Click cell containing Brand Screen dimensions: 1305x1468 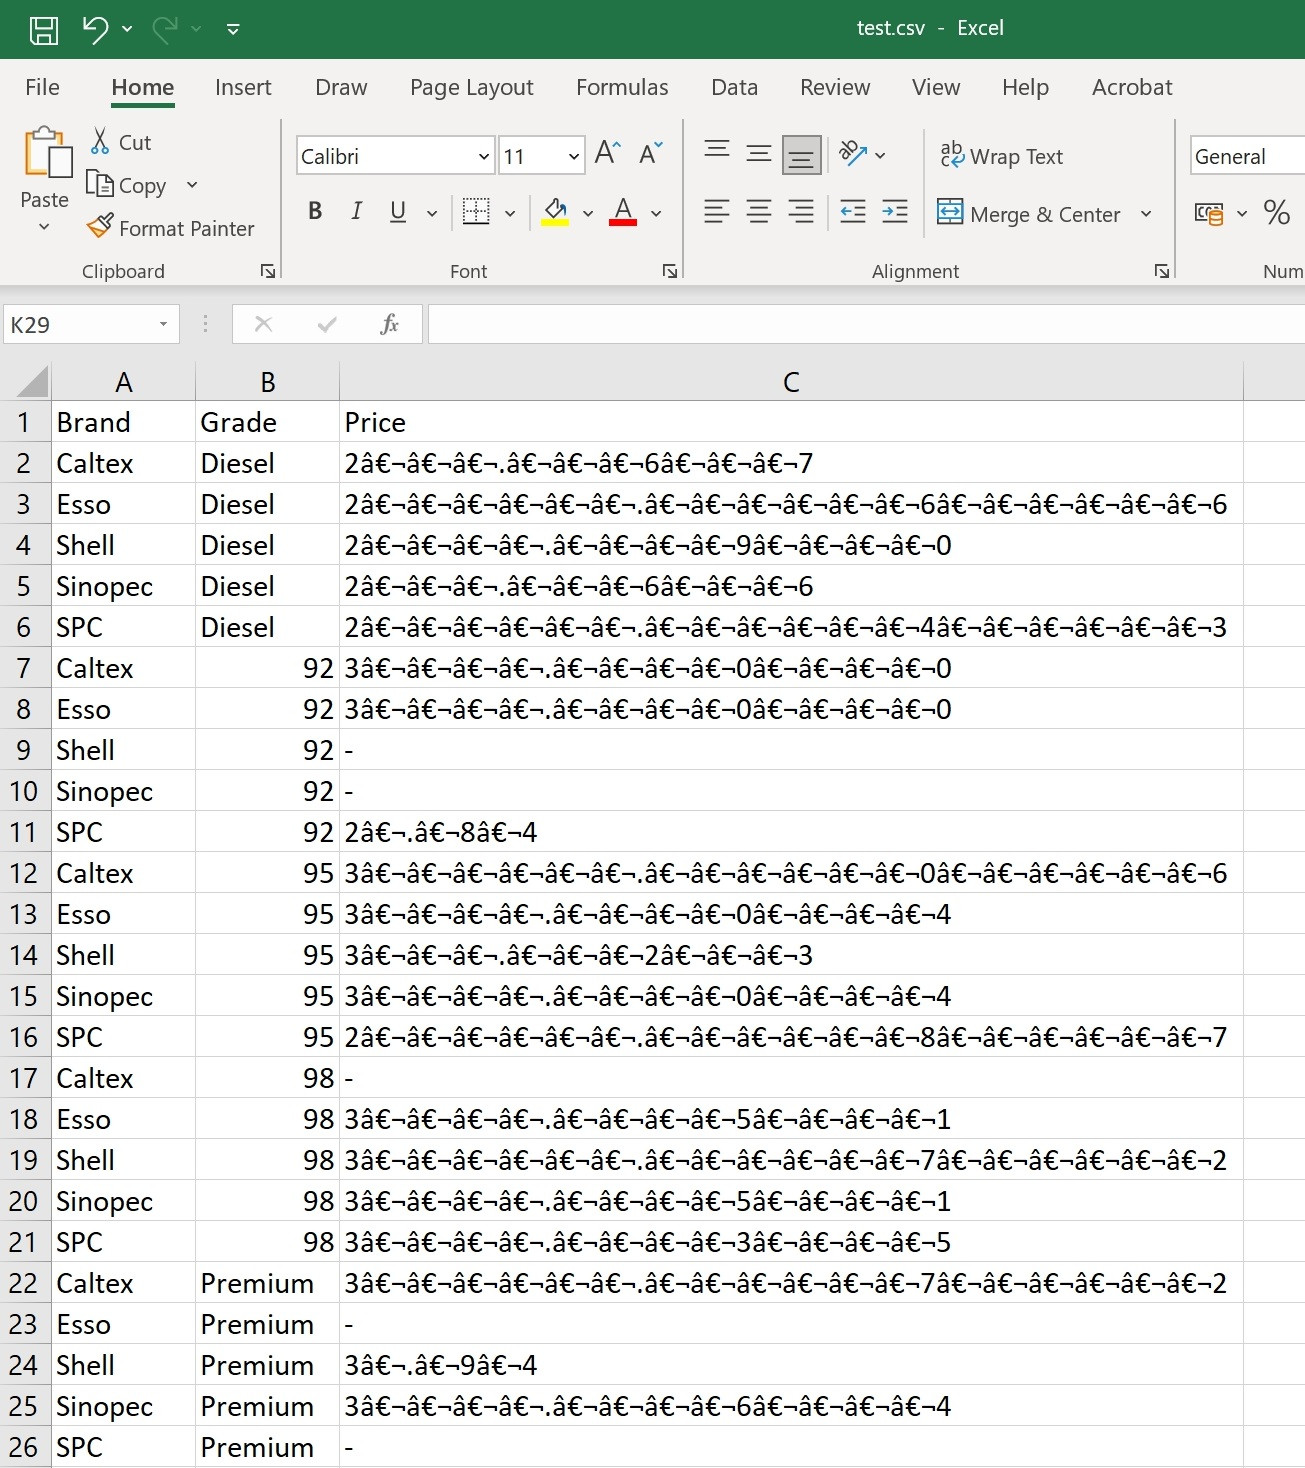(123, 422)
